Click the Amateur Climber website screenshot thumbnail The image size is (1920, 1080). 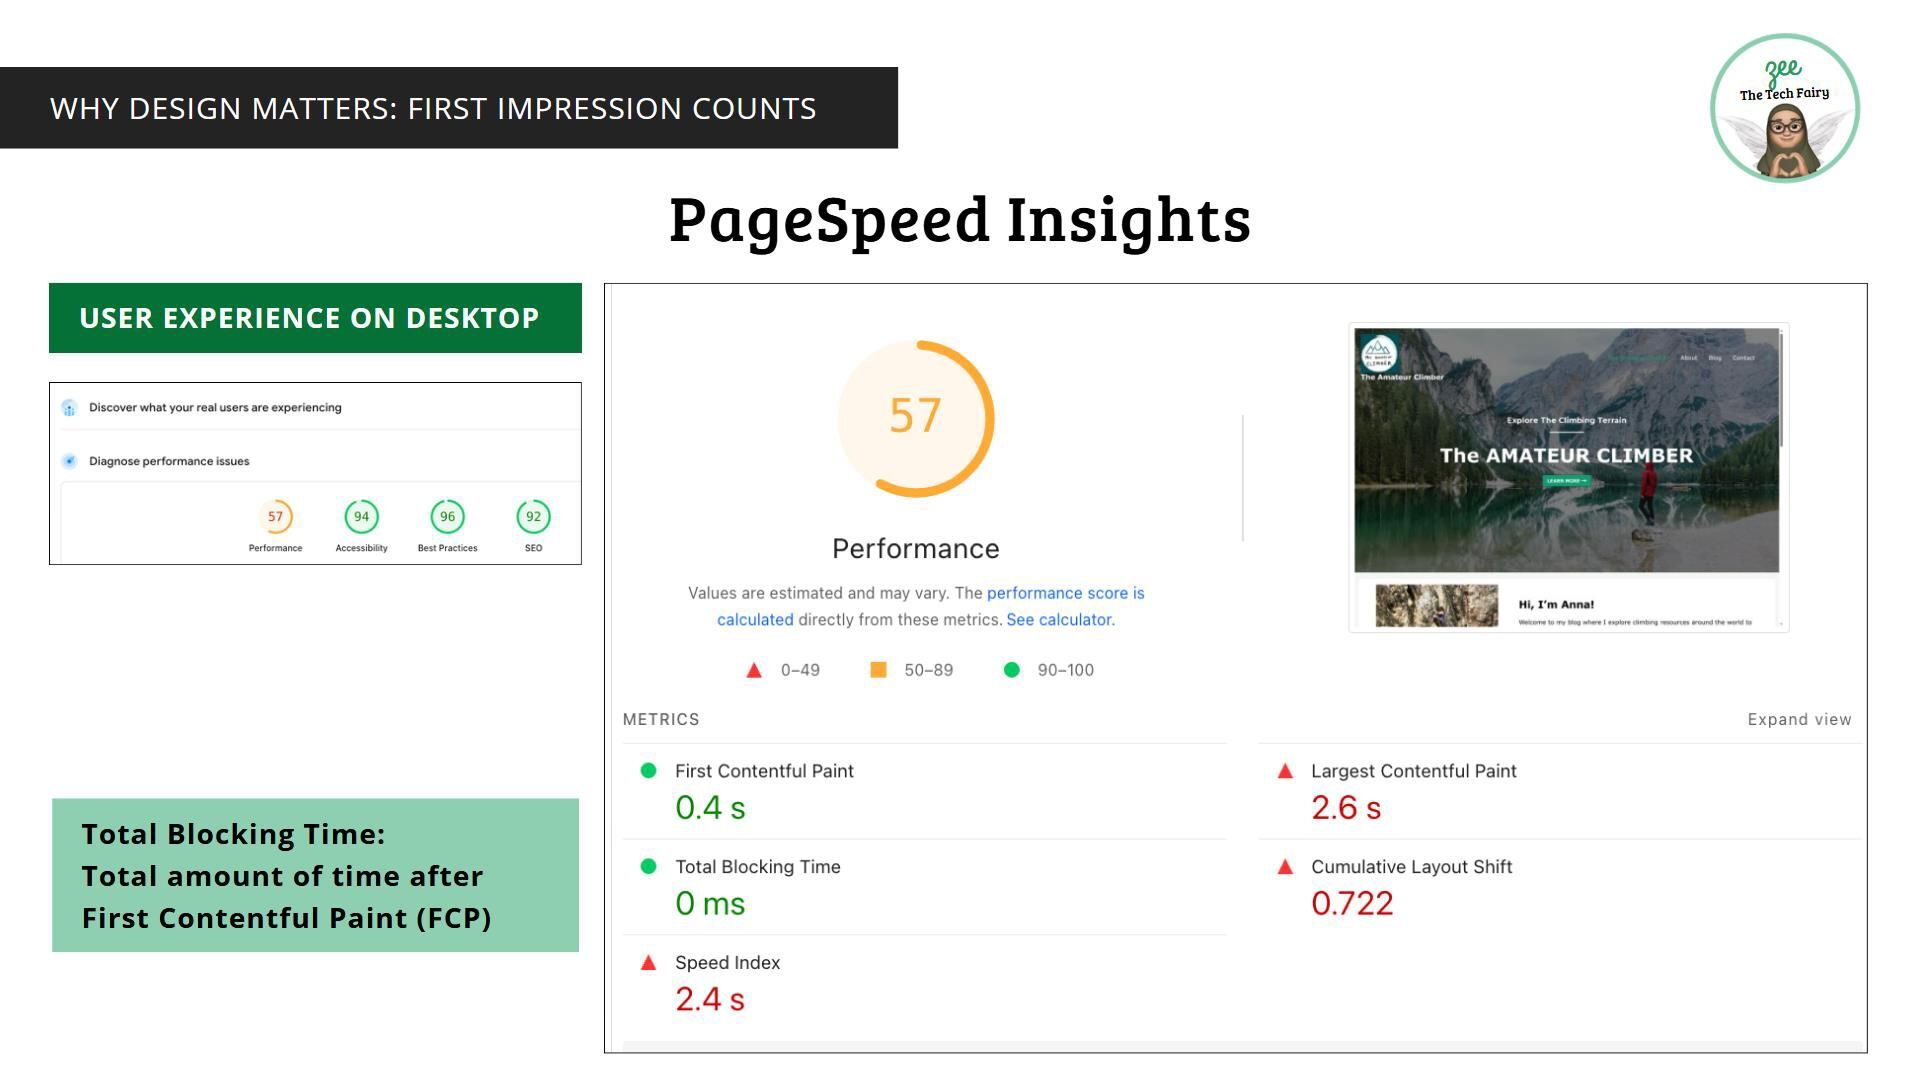click(x=1567, y=477)
